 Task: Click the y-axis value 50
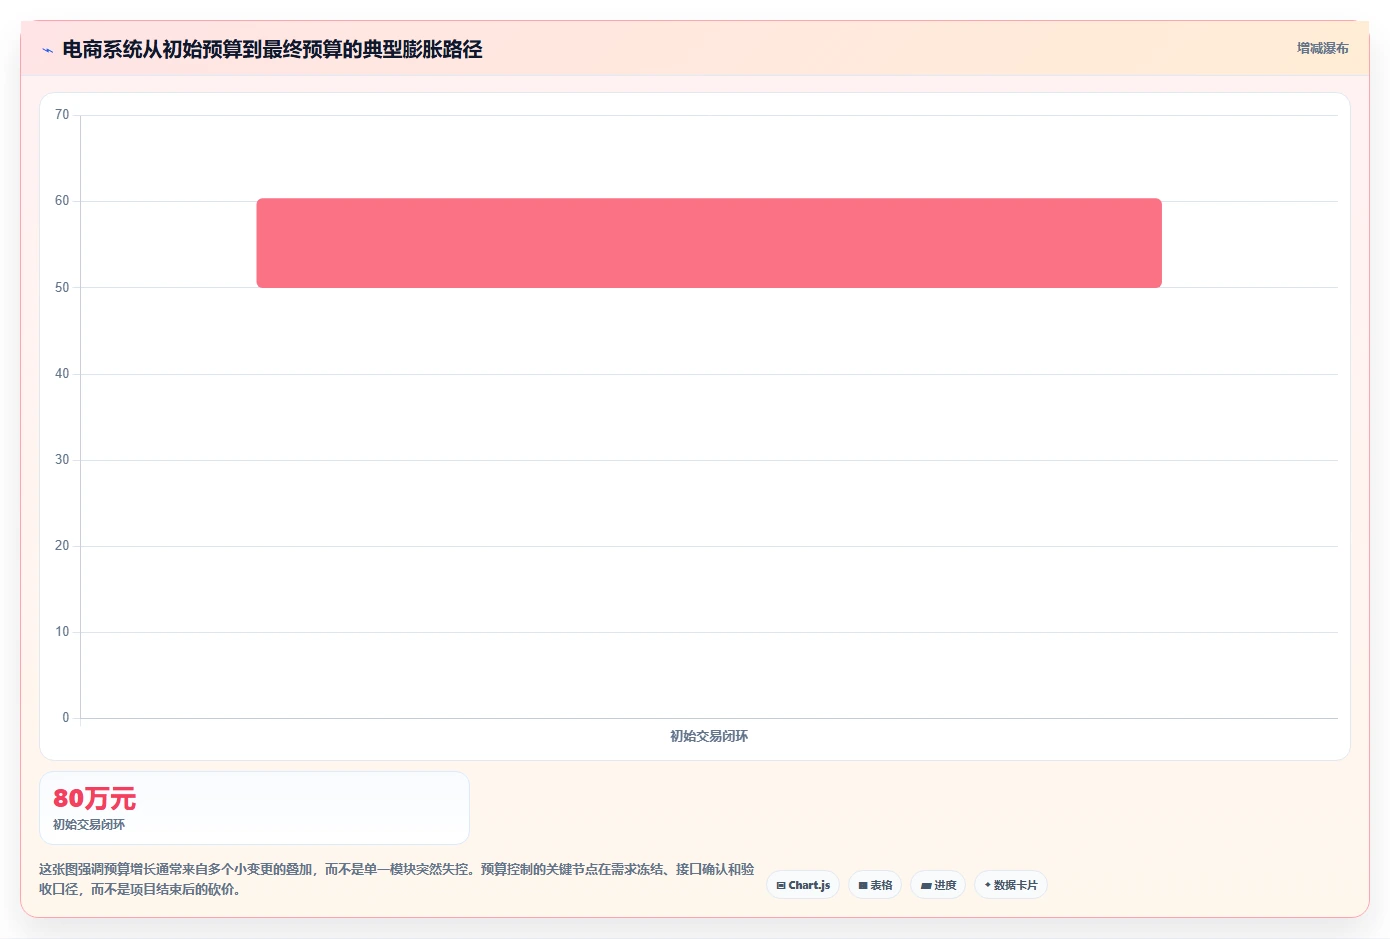pyautogui.click(x=62, y=288)
